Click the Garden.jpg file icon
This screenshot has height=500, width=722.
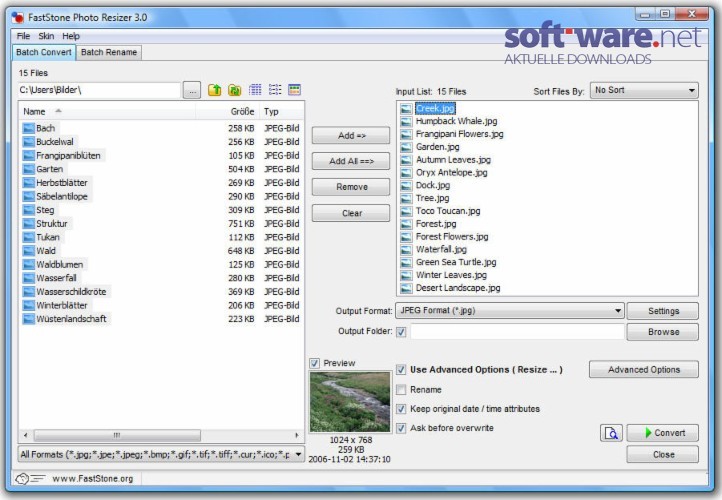(406, 147)
